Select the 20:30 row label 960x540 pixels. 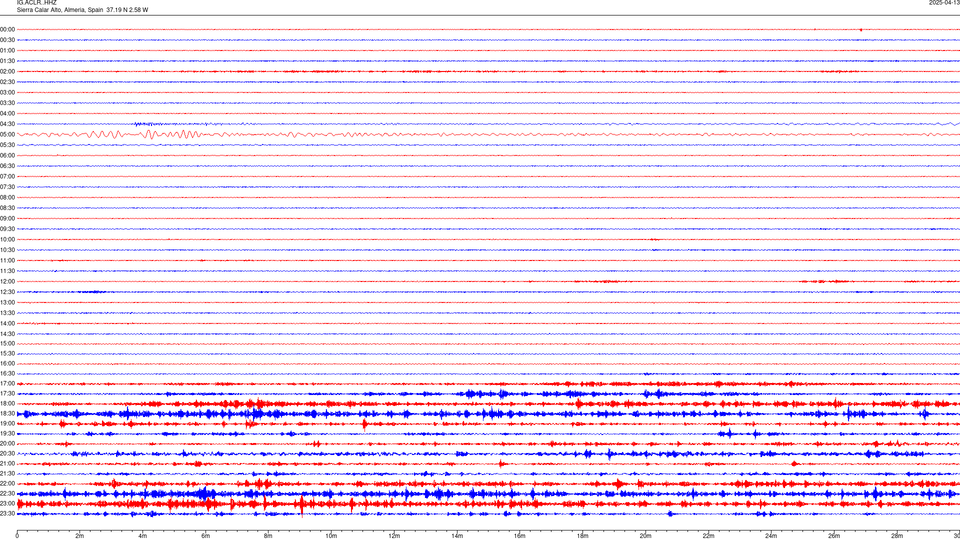tap(7, 454)
